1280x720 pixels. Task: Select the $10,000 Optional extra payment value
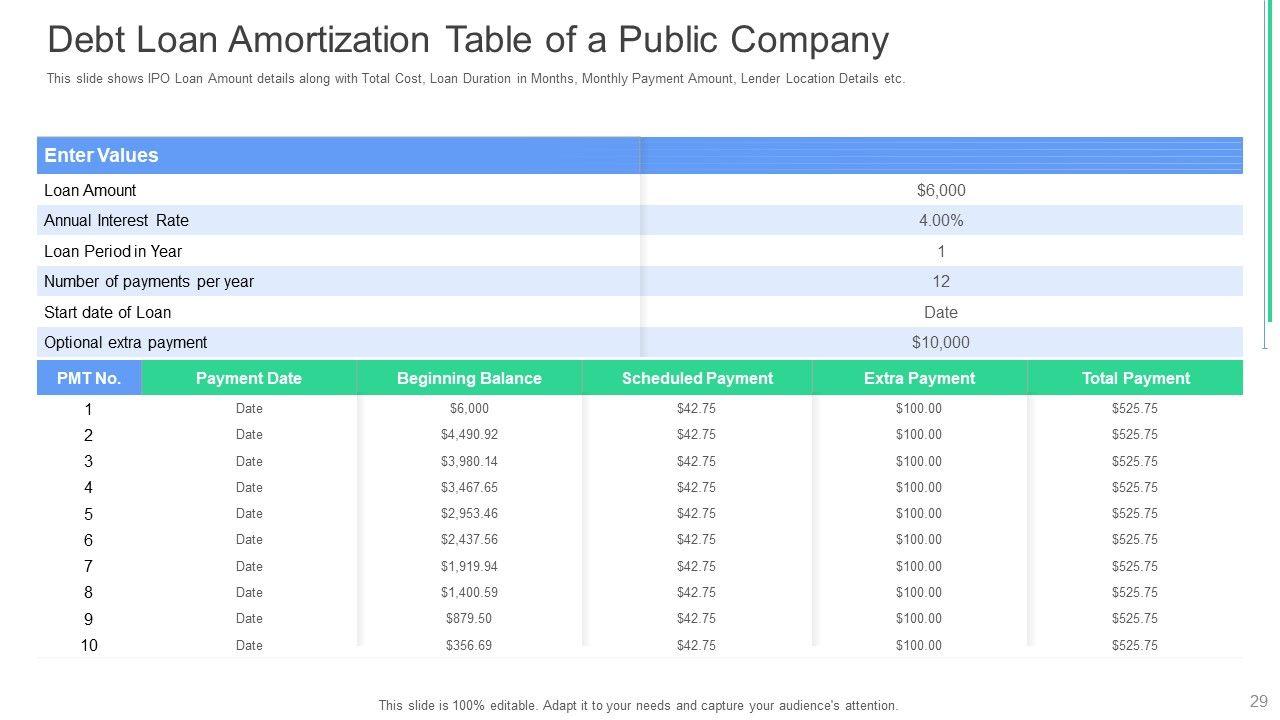pyautogui.click(x=940, y=342)
